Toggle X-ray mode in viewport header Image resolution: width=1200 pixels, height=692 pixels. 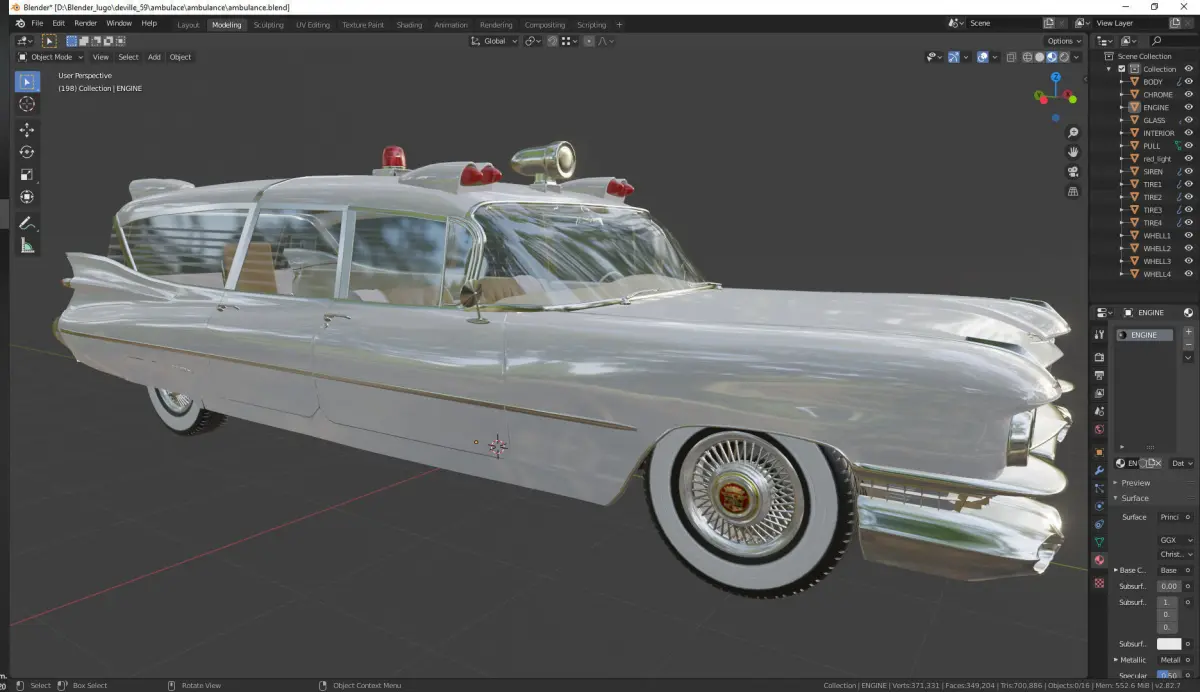[1012, 57]
